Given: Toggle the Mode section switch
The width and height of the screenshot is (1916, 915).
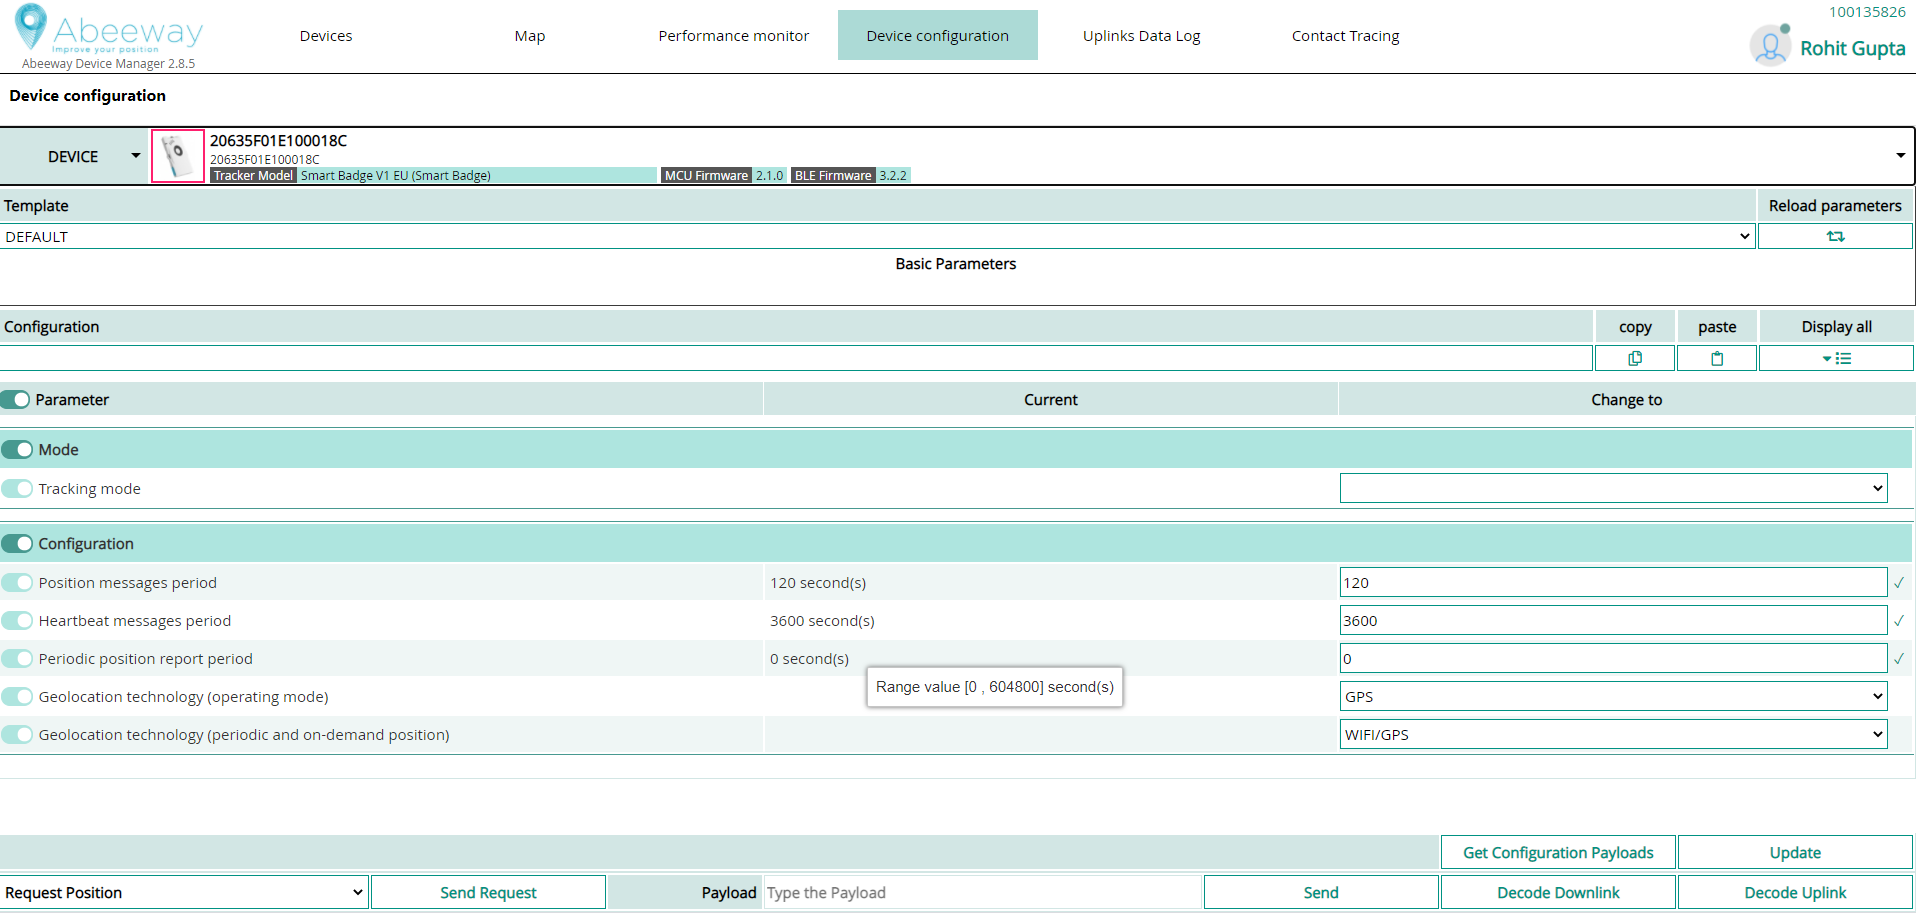Looking at the screenshot, I should click(x=17, y=450).
